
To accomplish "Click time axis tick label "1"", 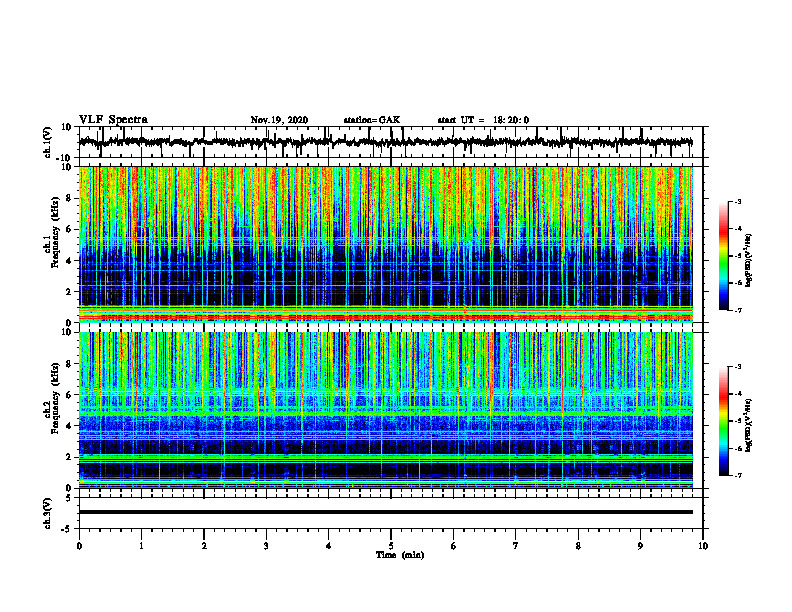I will click(x=141, y=546).
